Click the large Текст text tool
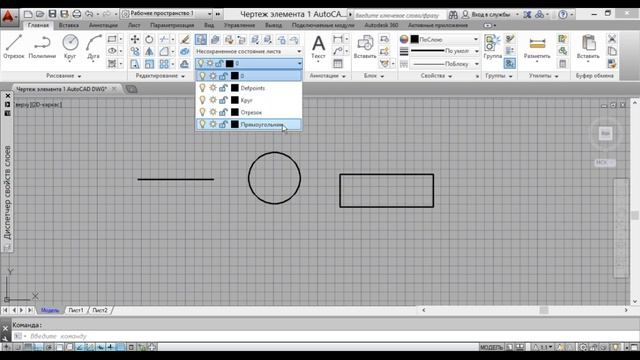Viewport: 640px width, 360px height. [318, 47]
